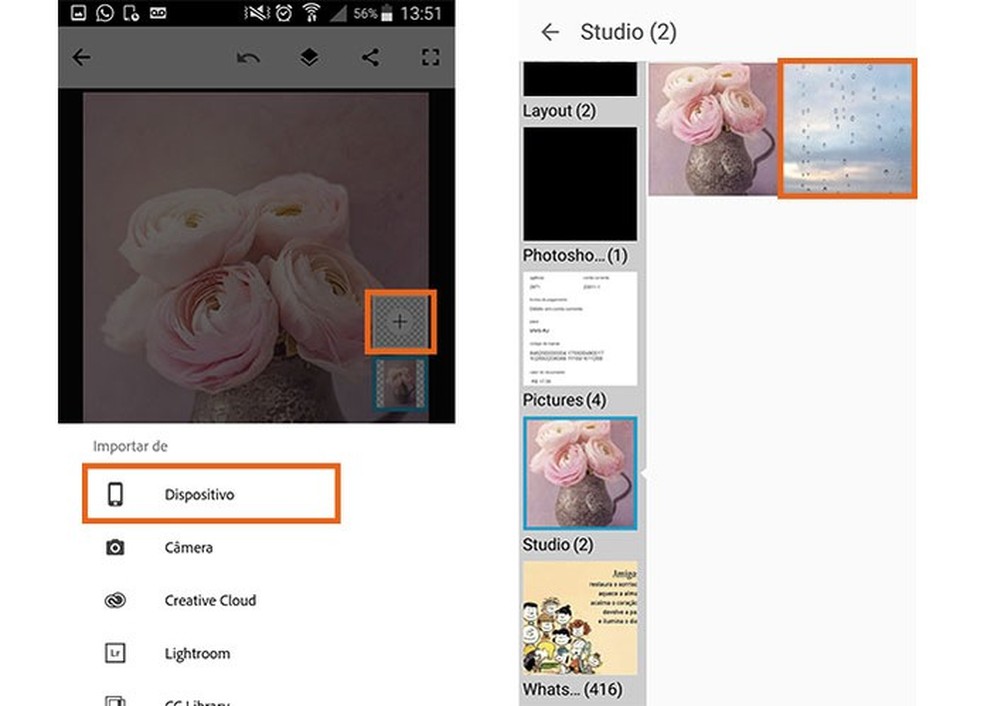Add a new layer with plus tile
This screenshot has width=984, height=706.
tap(400, 322)
